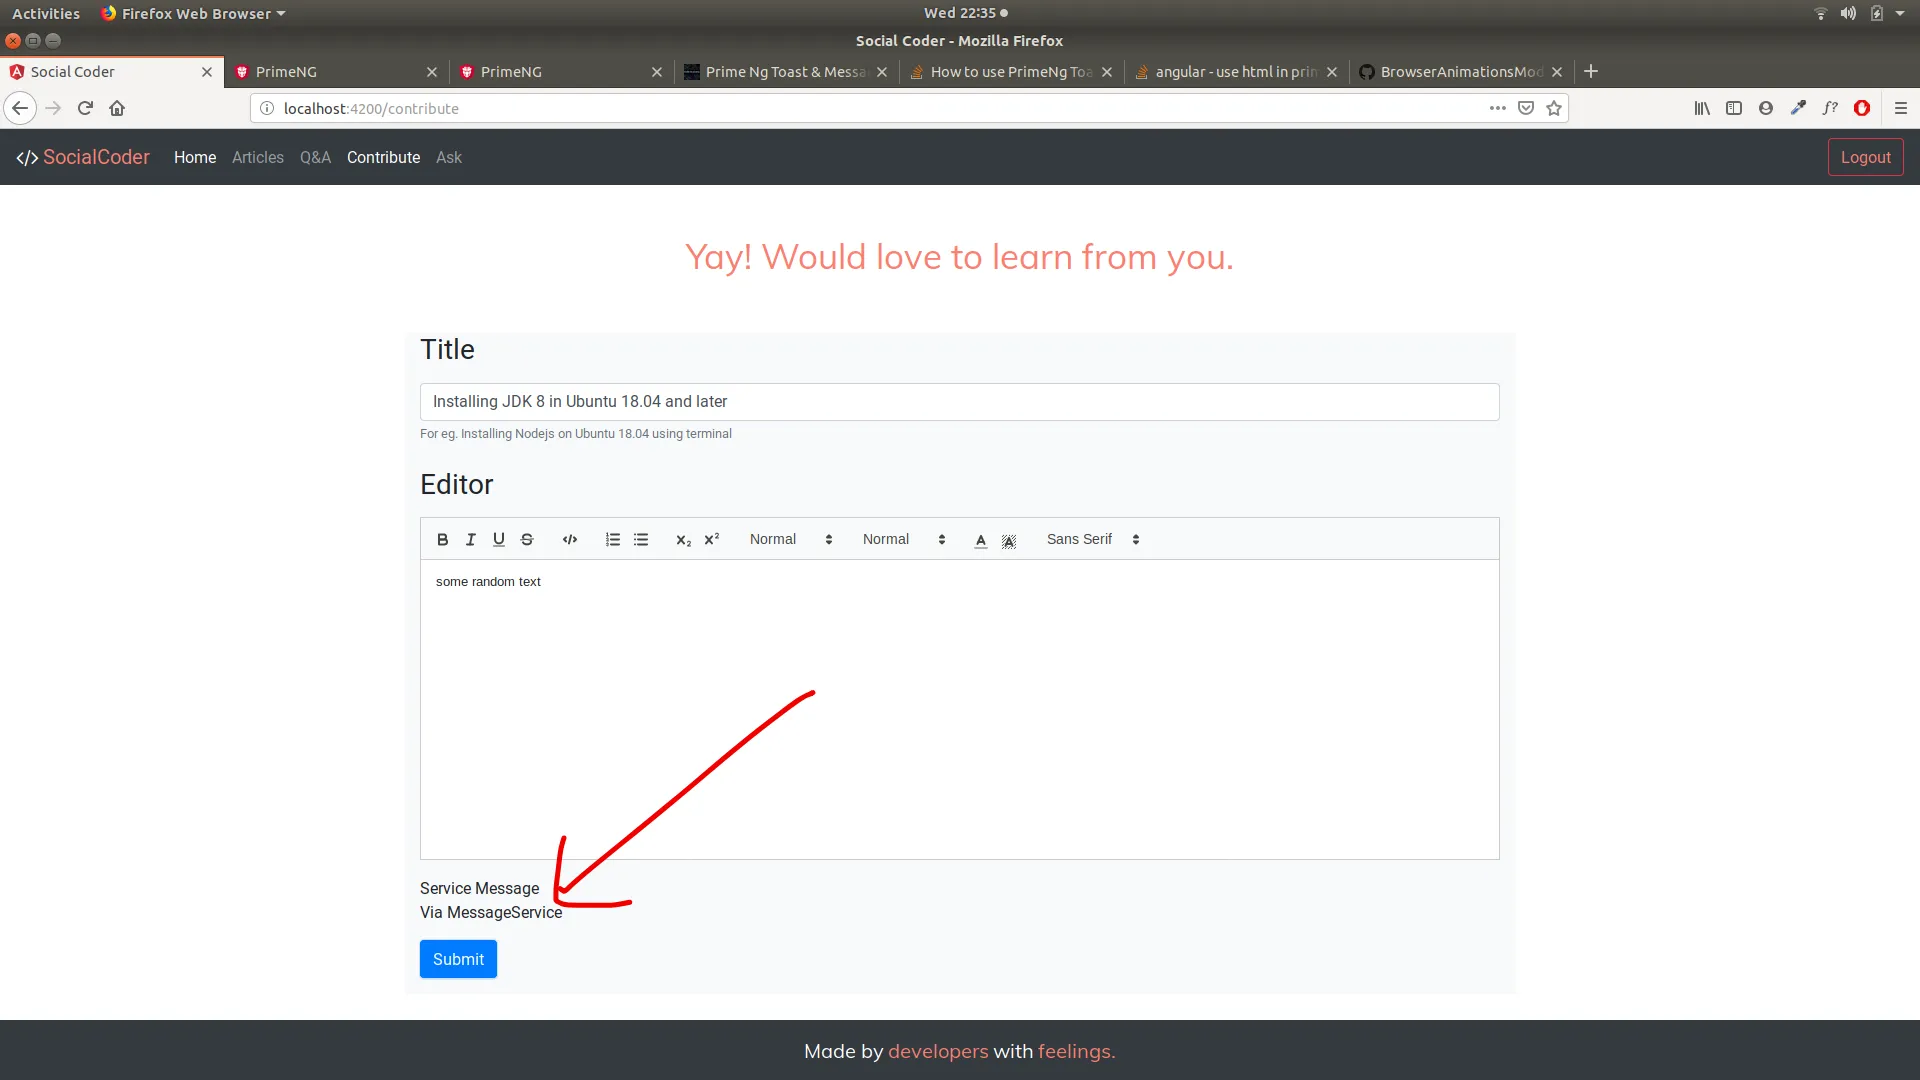Toggle underline formatting in editor
The image size is (1920, 1080).
[498, 539]
